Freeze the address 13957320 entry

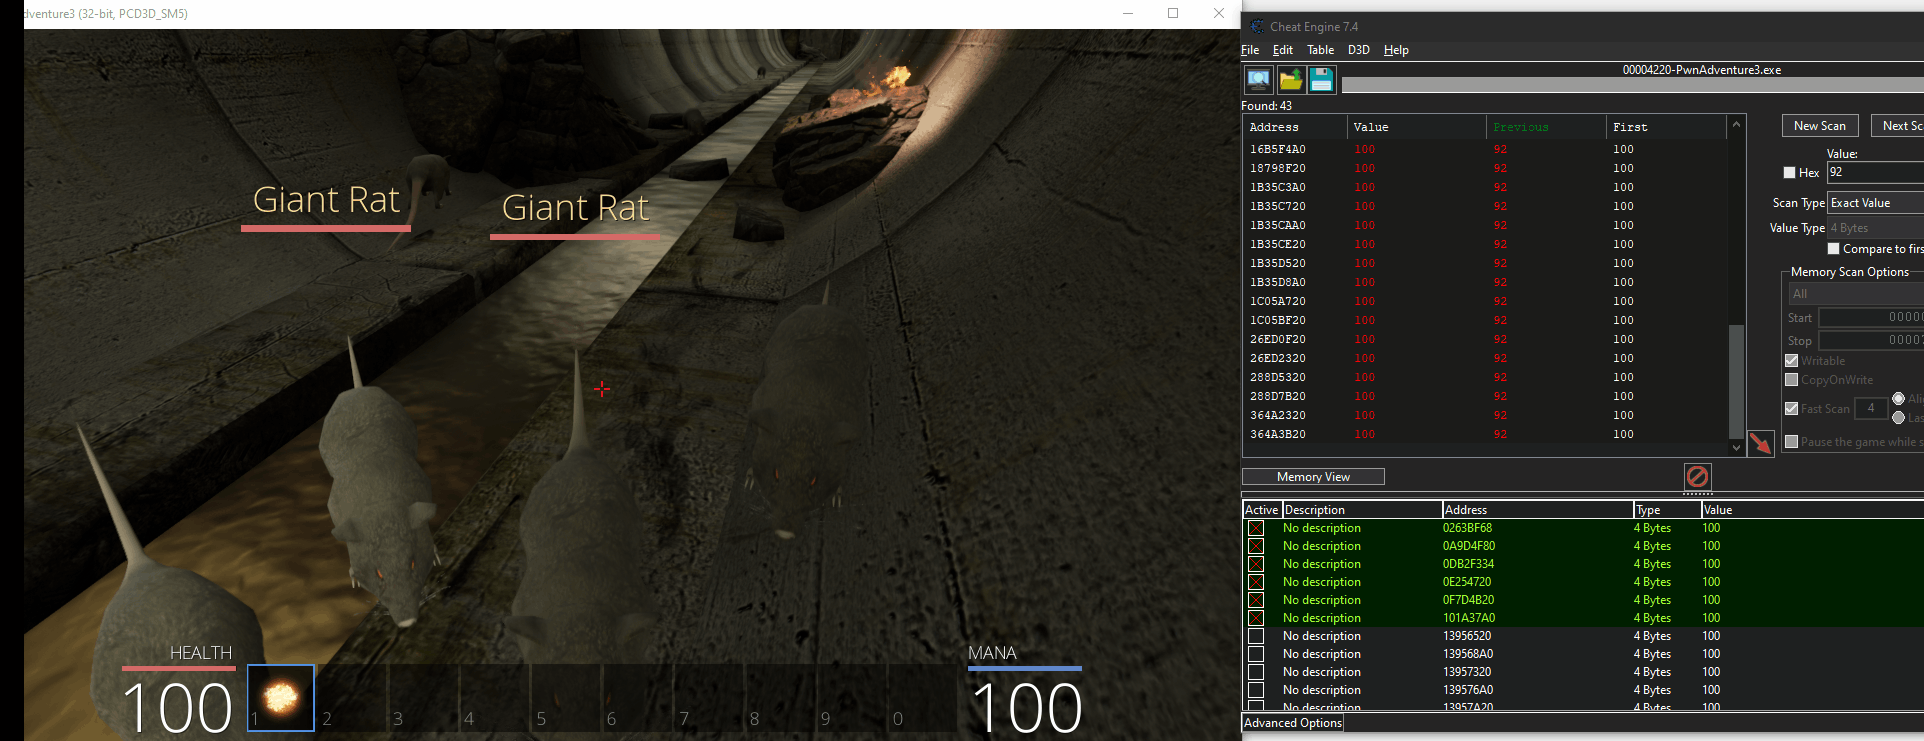1256,672
